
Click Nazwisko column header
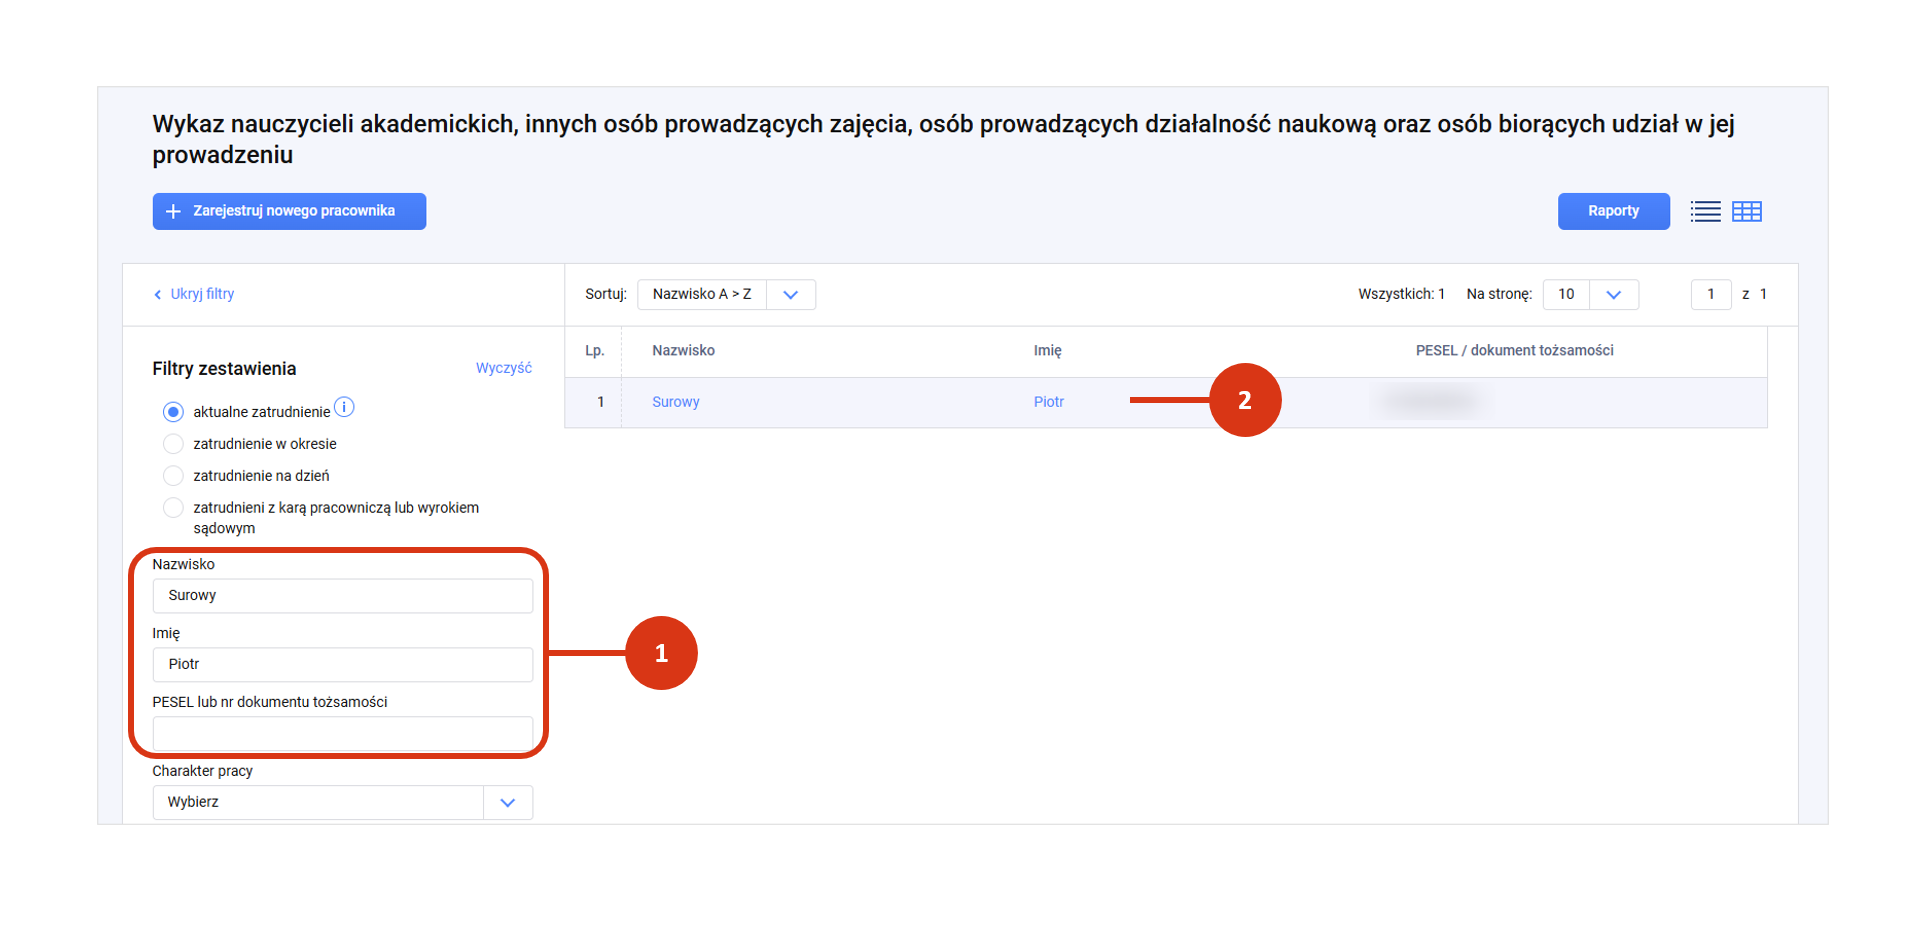(683, 350)
